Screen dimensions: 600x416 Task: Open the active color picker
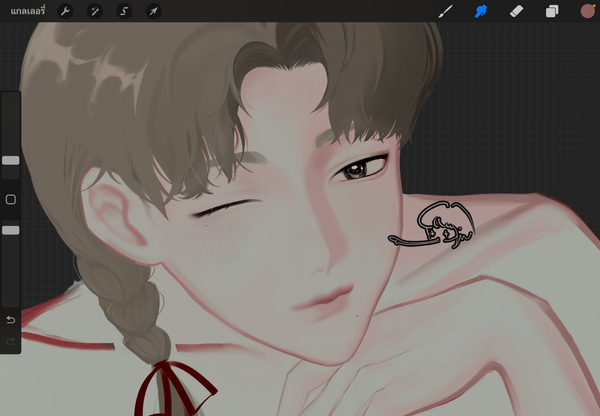587,11
